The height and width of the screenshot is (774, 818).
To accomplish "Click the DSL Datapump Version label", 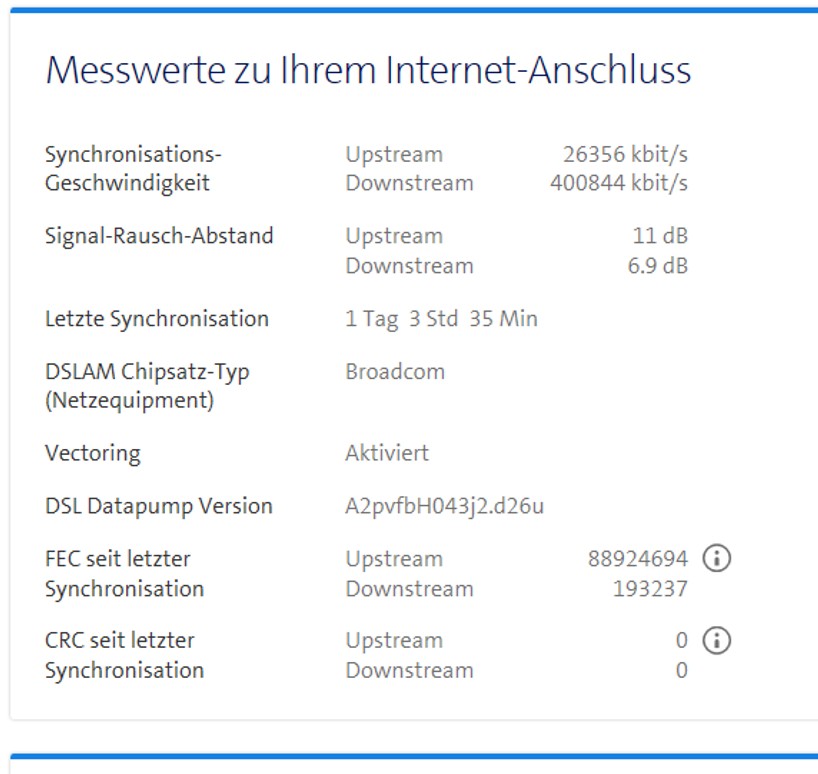I will tap(159, 506).
